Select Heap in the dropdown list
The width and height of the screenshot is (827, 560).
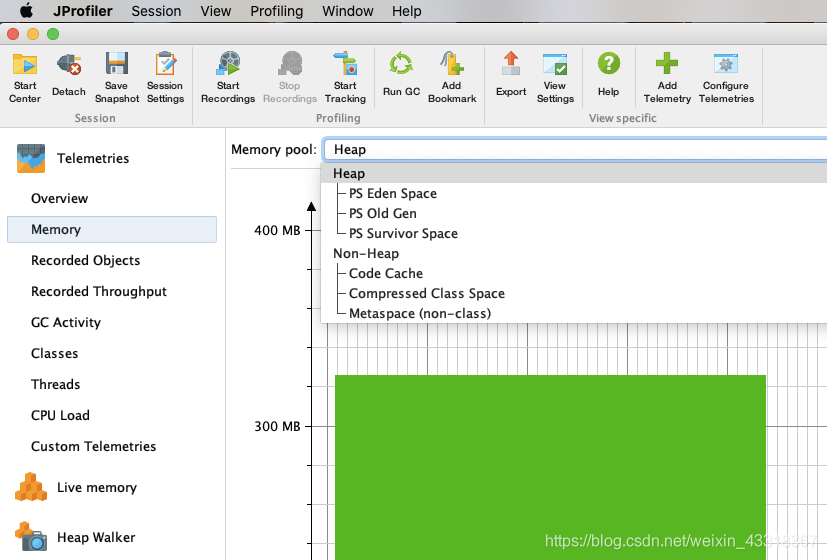pos(574,173)
